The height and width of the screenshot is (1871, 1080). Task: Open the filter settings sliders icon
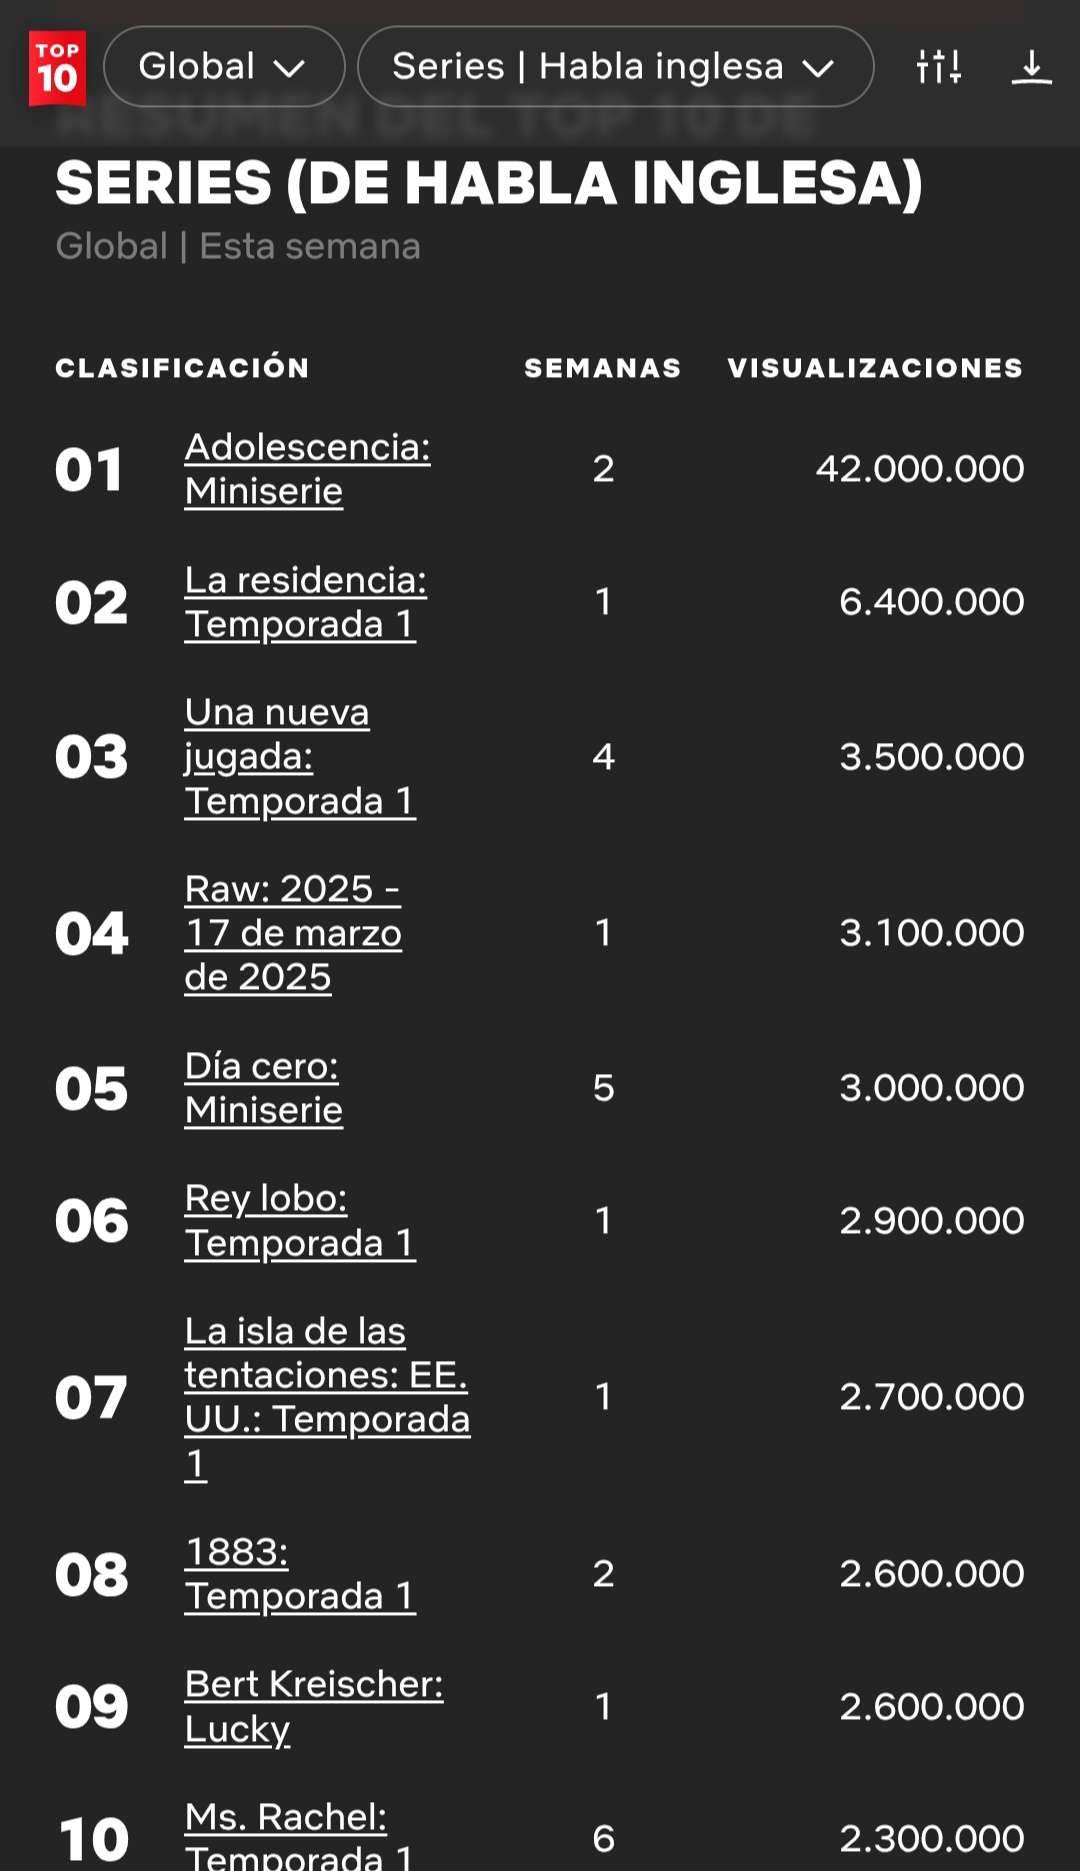pos(938,67)
